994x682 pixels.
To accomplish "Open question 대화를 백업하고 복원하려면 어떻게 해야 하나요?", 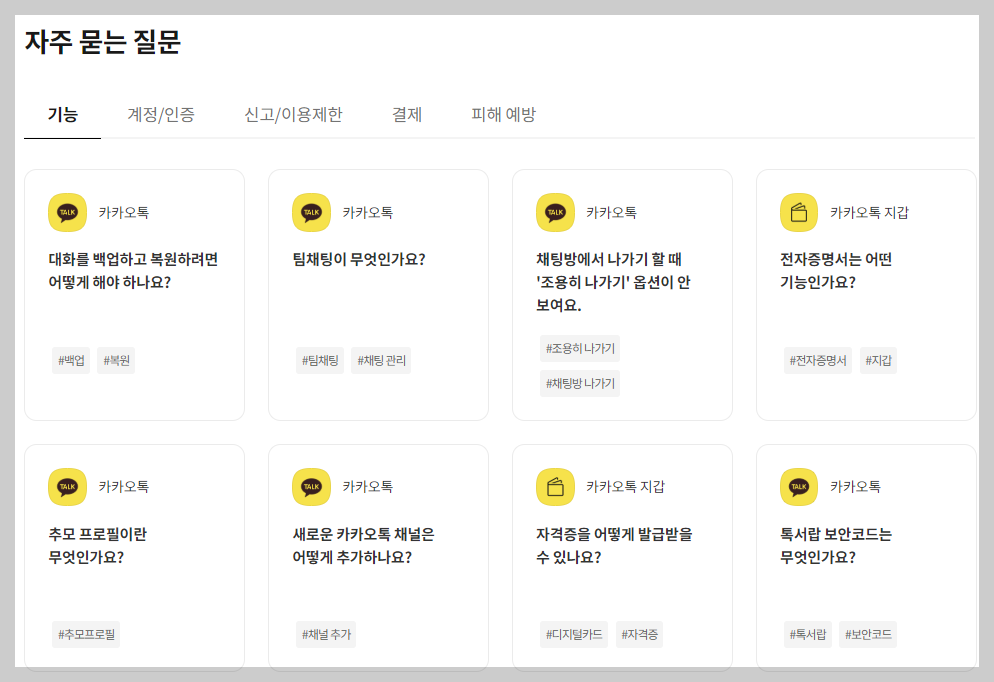I will (x=133, y=271).
